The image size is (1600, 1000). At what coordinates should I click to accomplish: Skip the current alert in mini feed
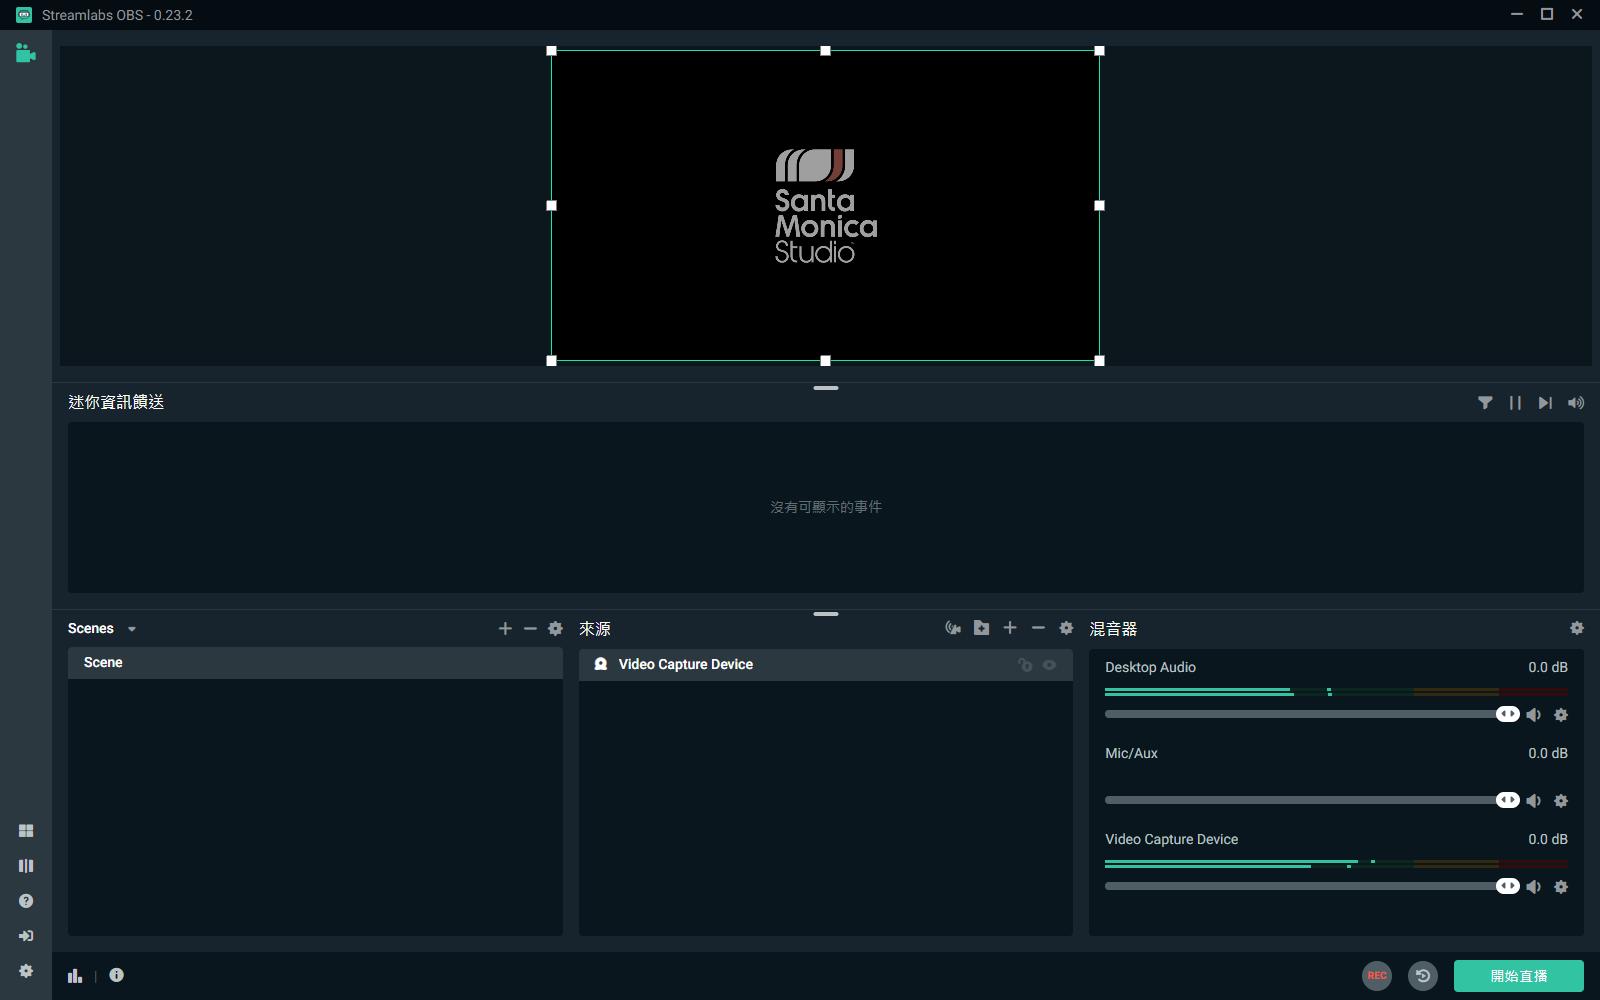coord(1545,403)
